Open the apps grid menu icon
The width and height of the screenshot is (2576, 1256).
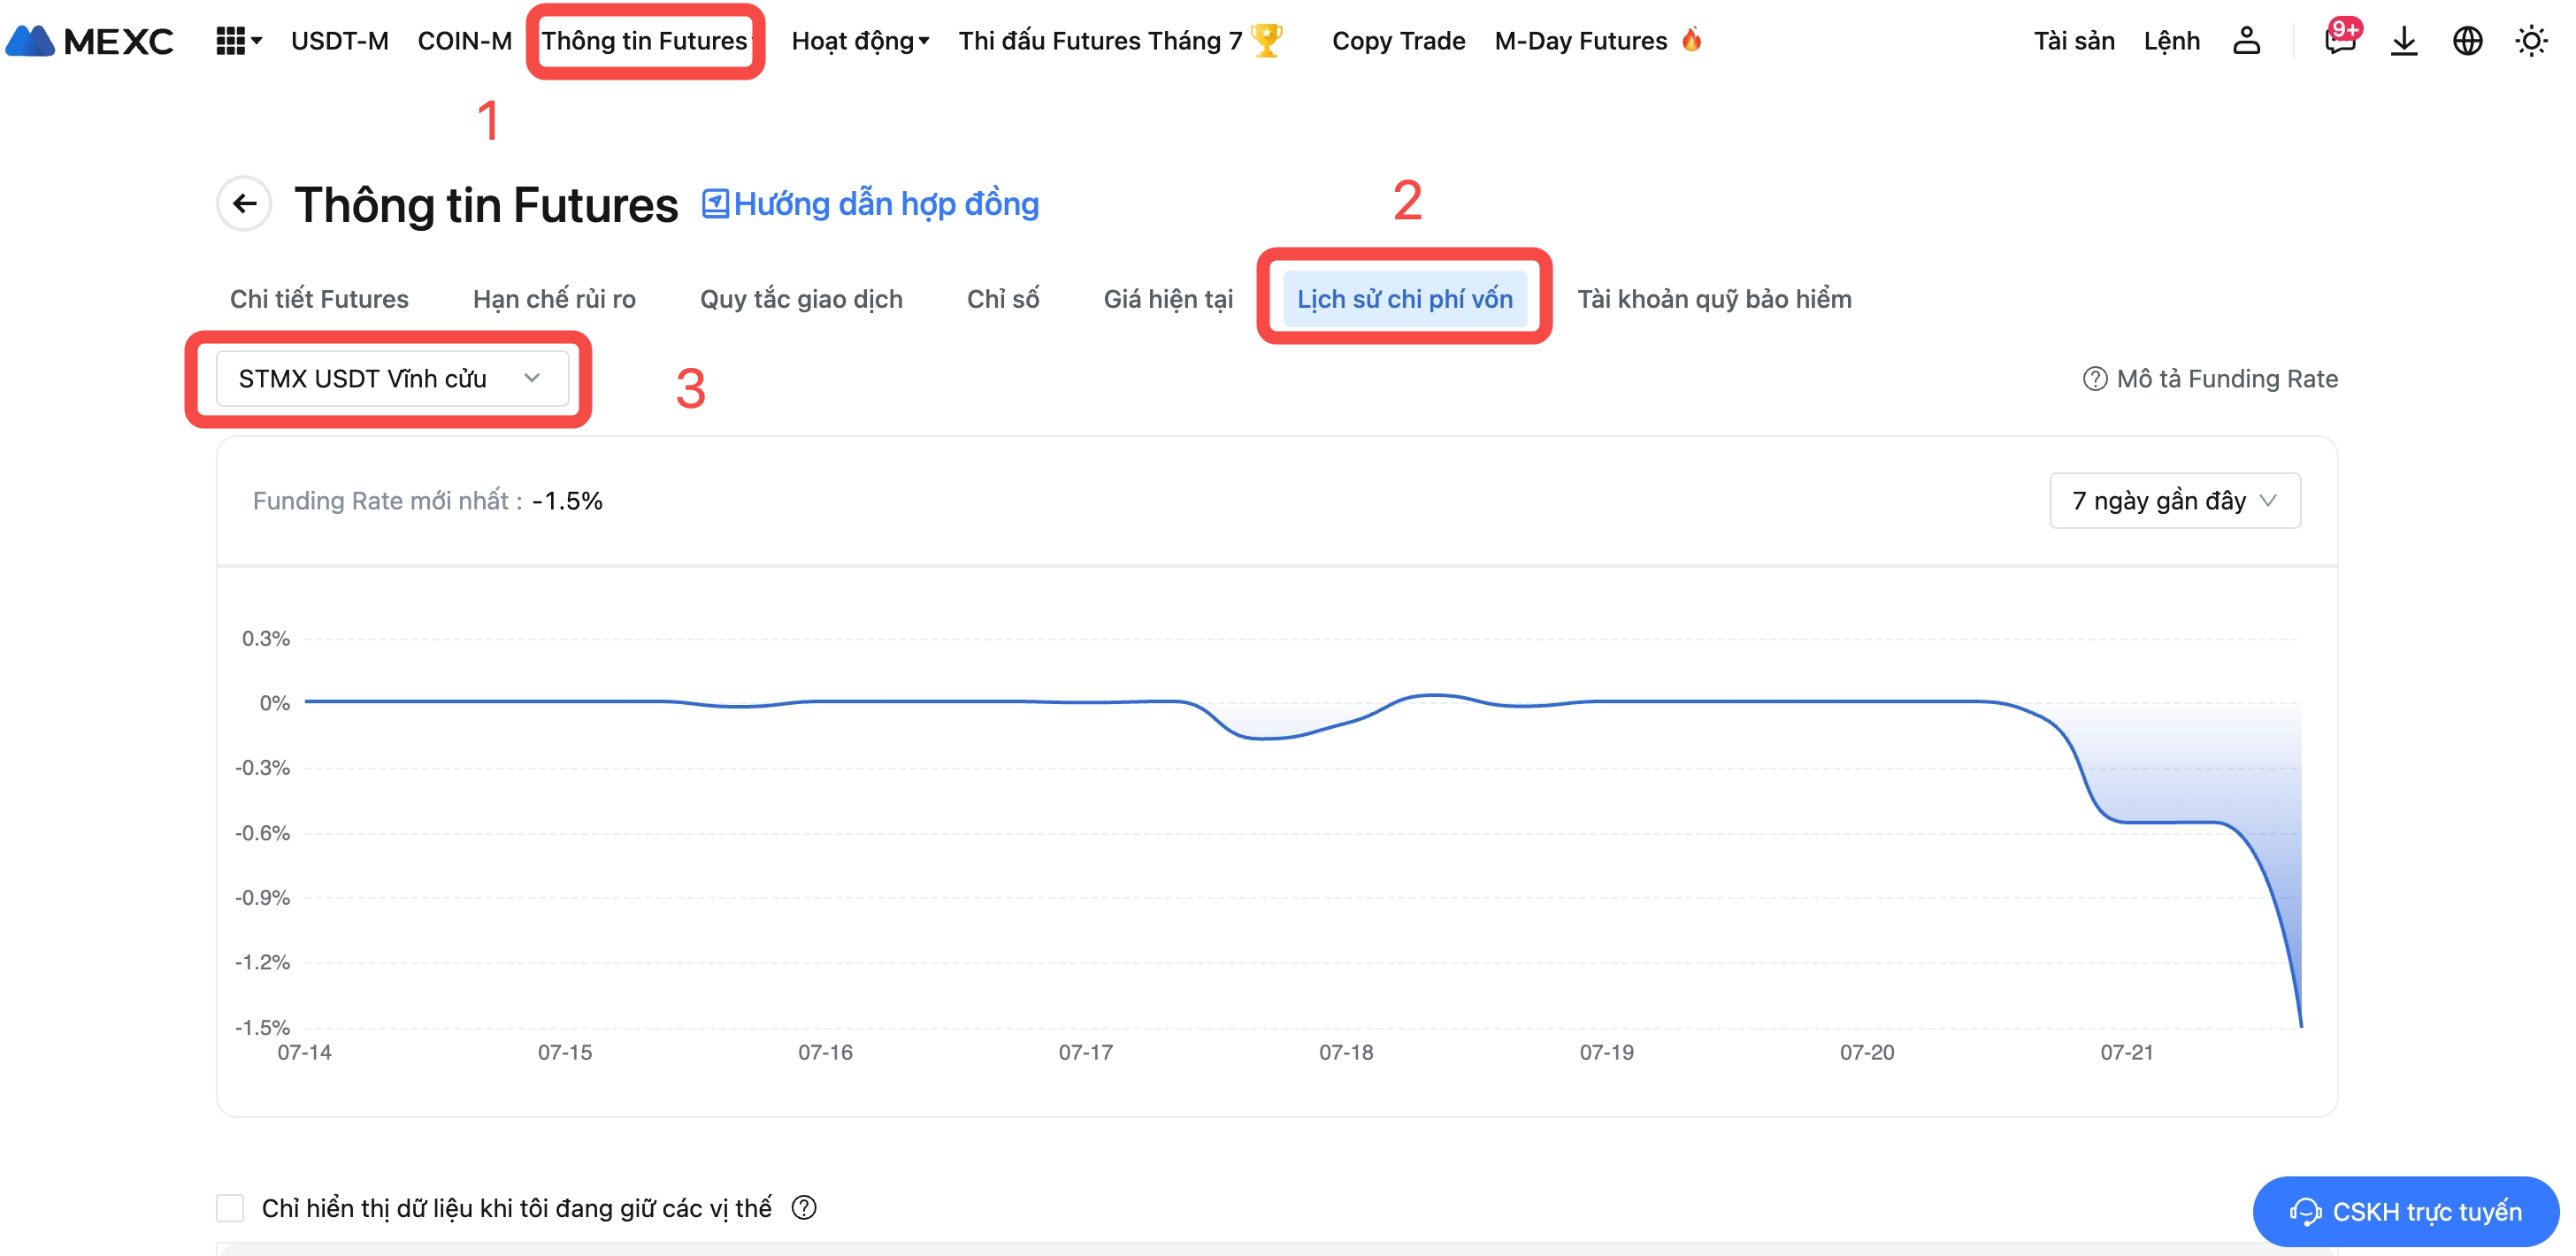(x=231, y=41)
